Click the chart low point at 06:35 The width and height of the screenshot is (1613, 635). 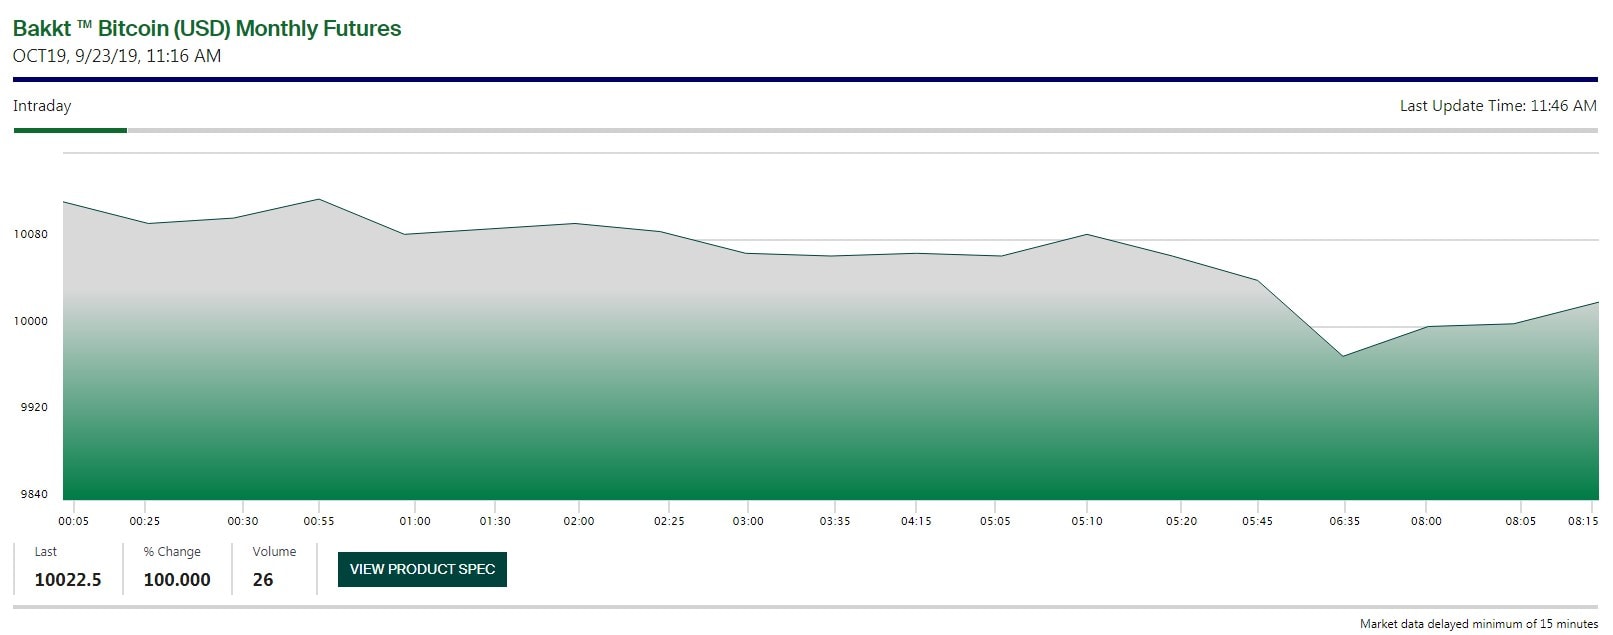click(x=1343, y=356)
